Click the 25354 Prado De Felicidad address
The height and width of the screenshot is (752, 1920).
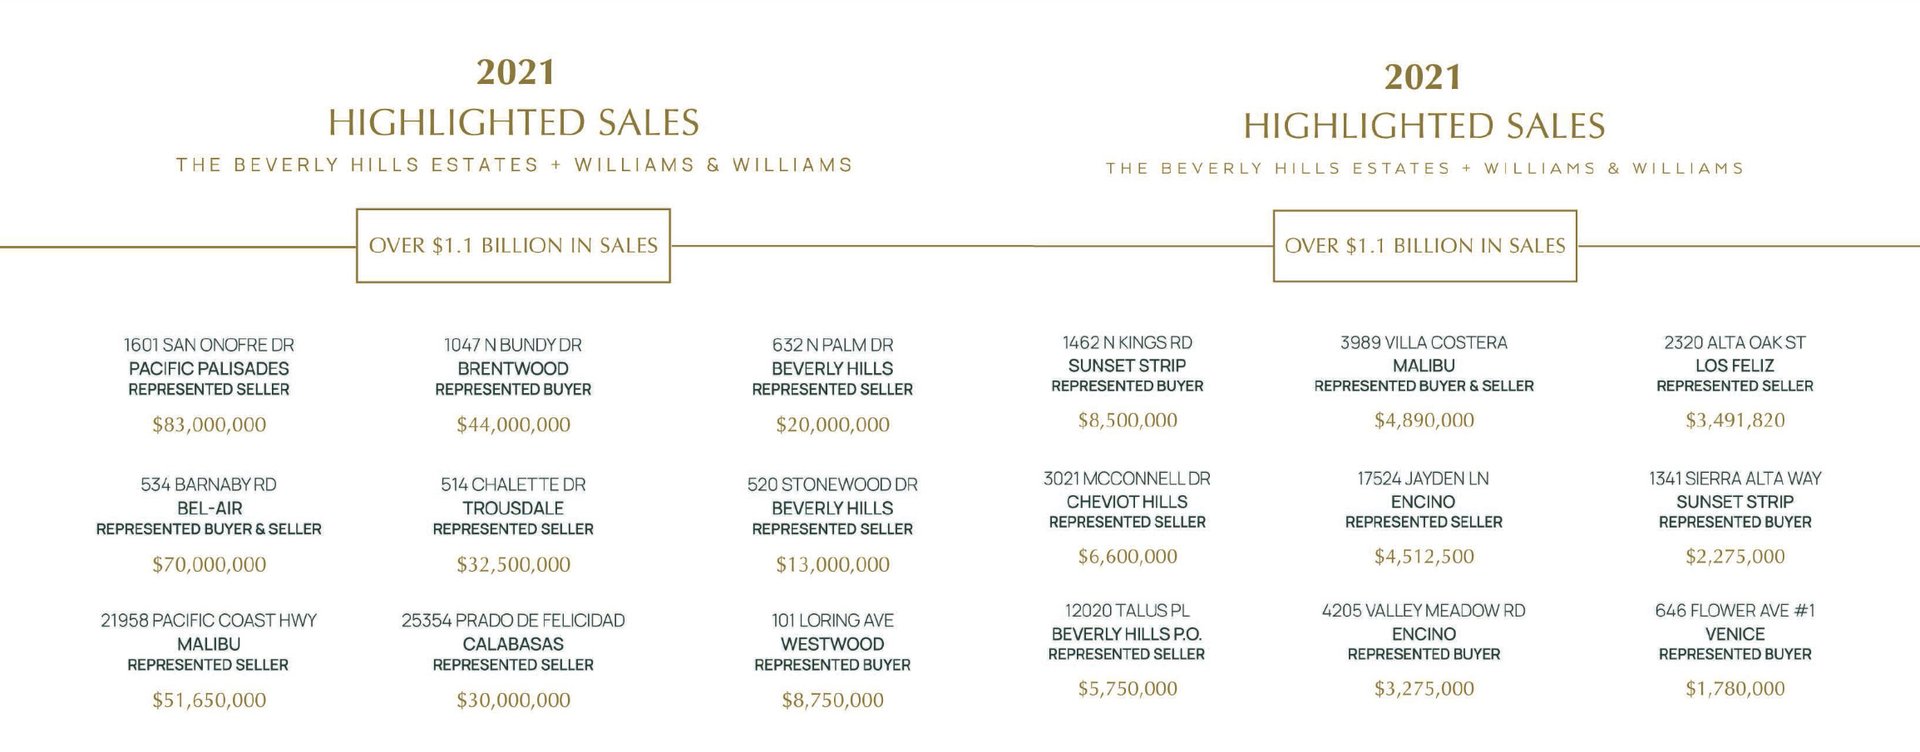coord(513,621)
